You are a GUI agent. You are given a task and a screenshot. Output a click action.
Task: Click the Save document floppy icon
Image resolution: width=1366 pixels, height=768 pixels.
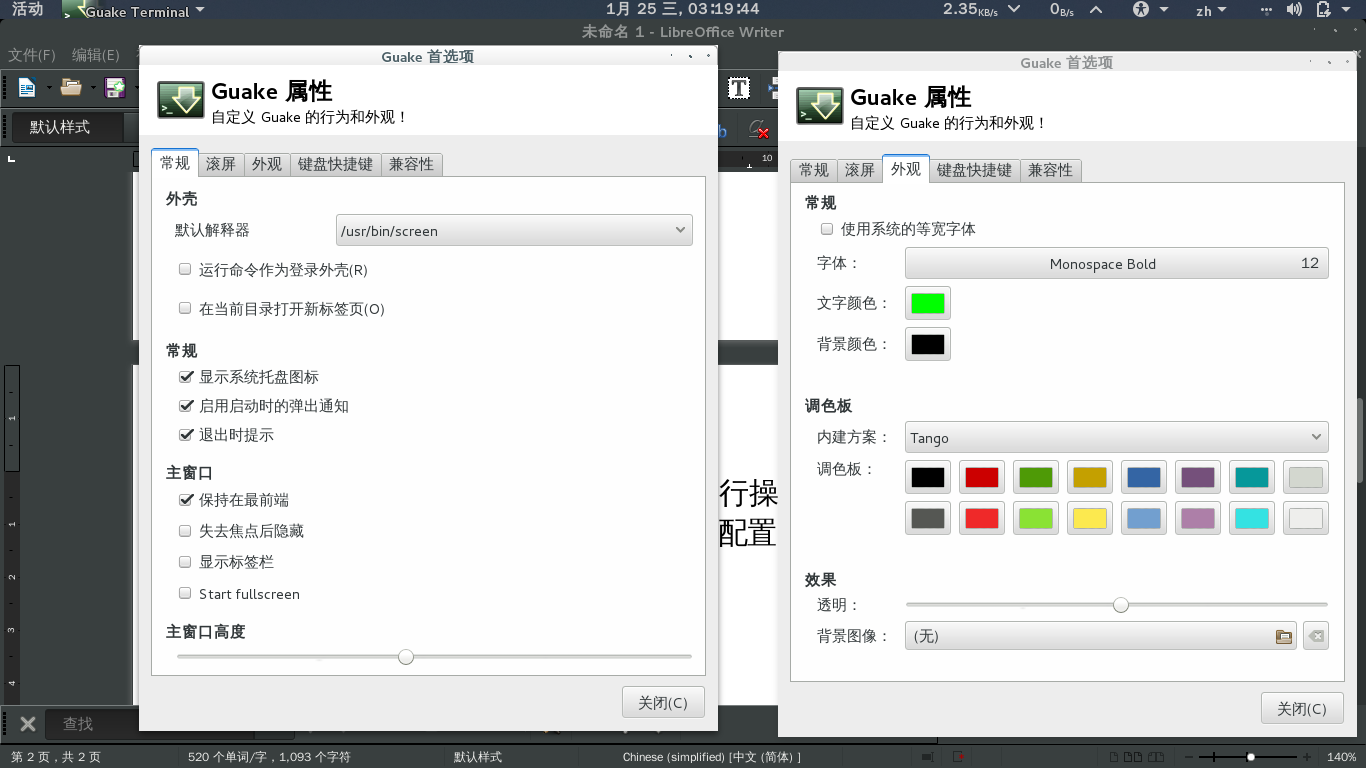tap(116, 88)
